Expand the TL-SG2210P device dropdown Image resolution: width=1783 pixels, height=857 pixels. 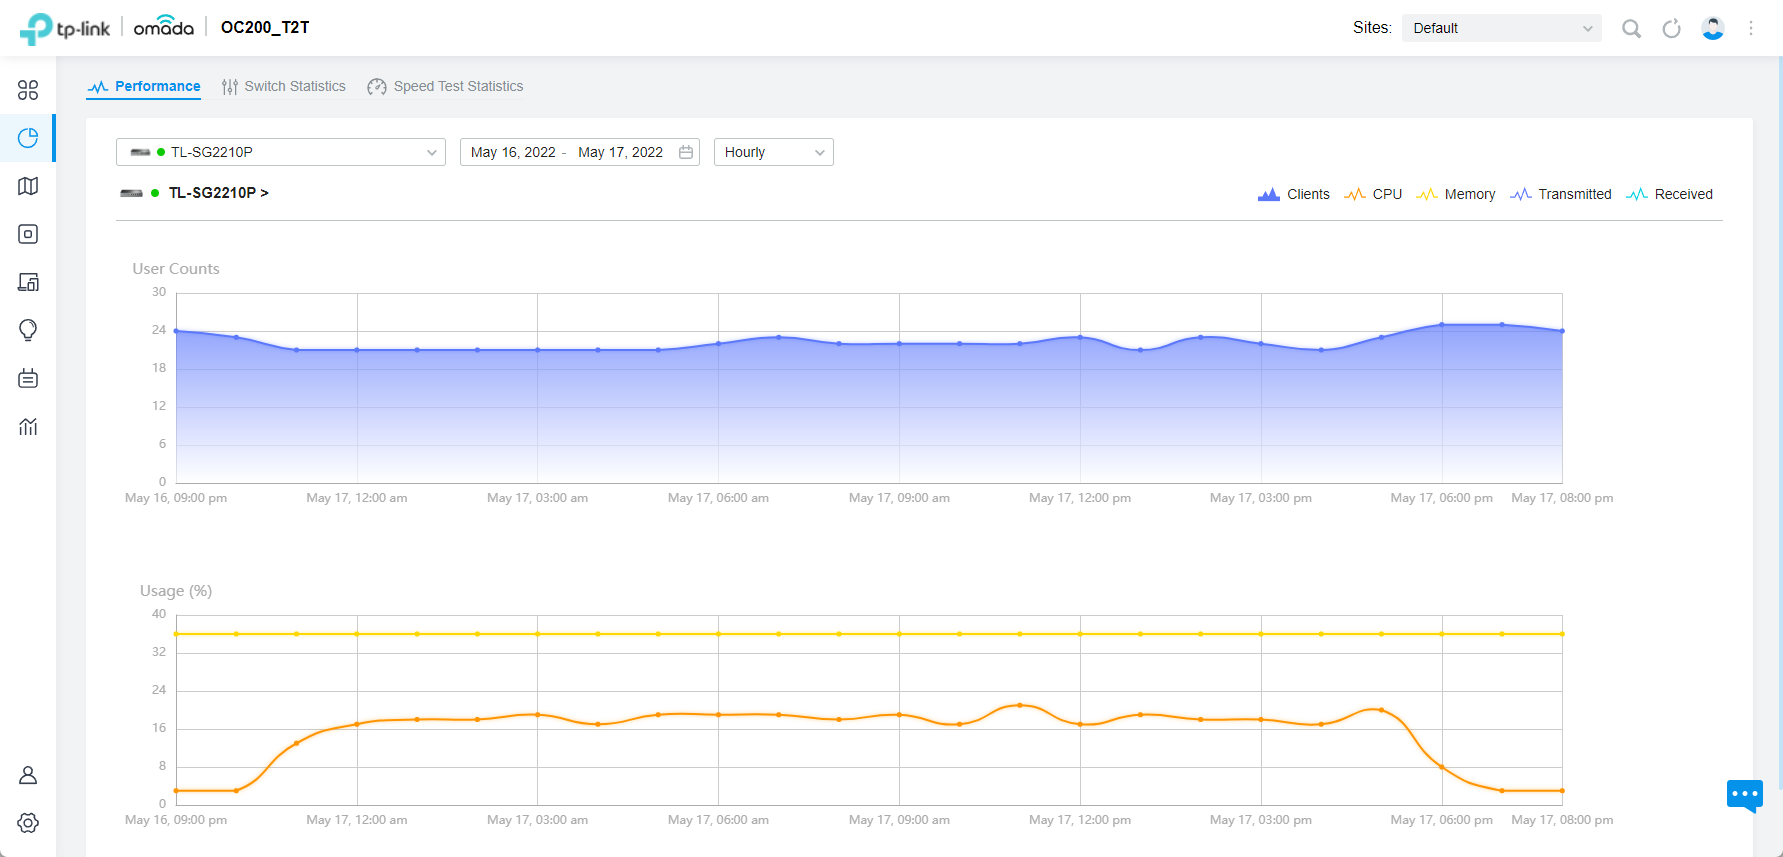tap(280, 152)
